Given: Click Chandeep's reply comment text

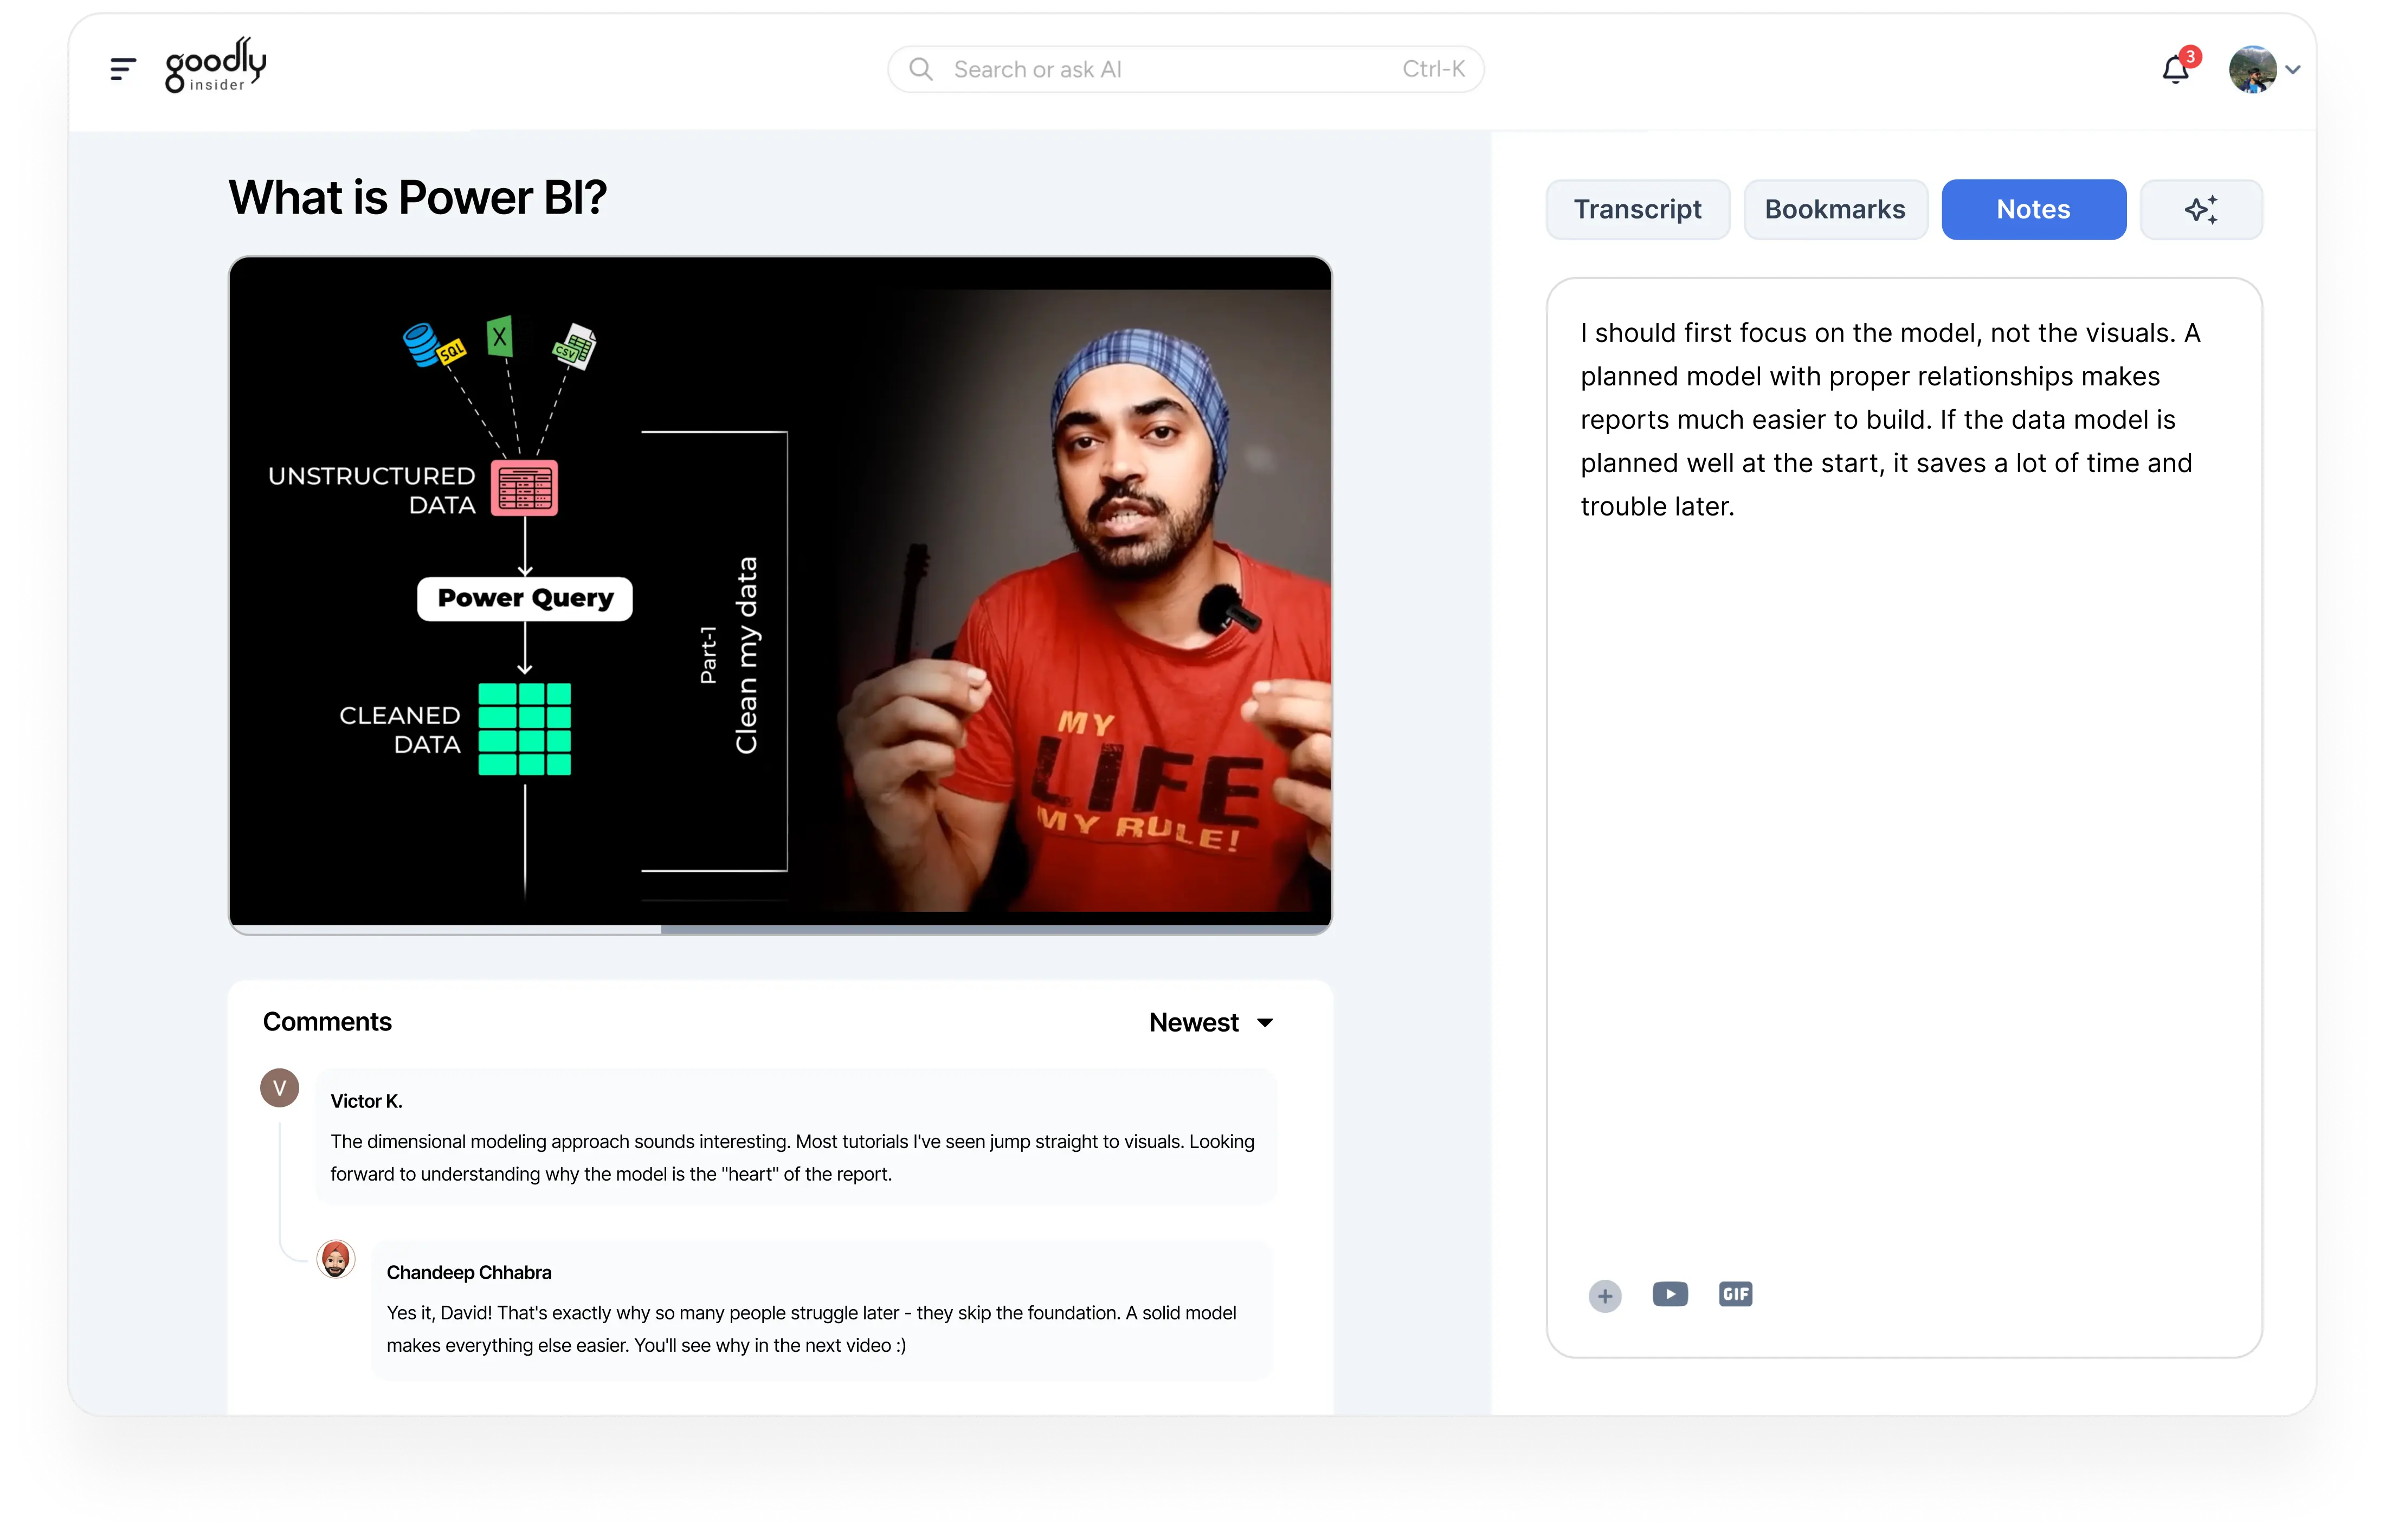Looking at the screenshot, I should [x=811, y=1328].
